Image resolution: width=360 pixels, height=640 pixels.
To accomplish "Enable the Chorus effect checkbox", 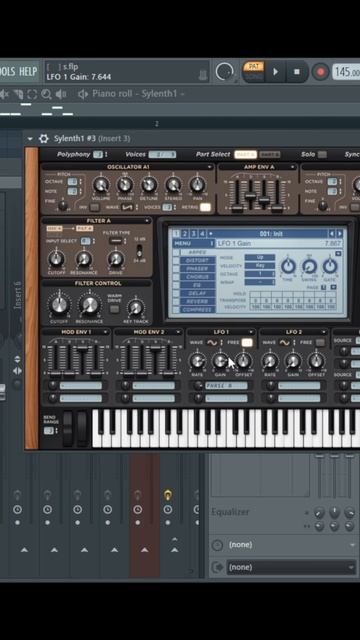I will (x=176, y=277).
